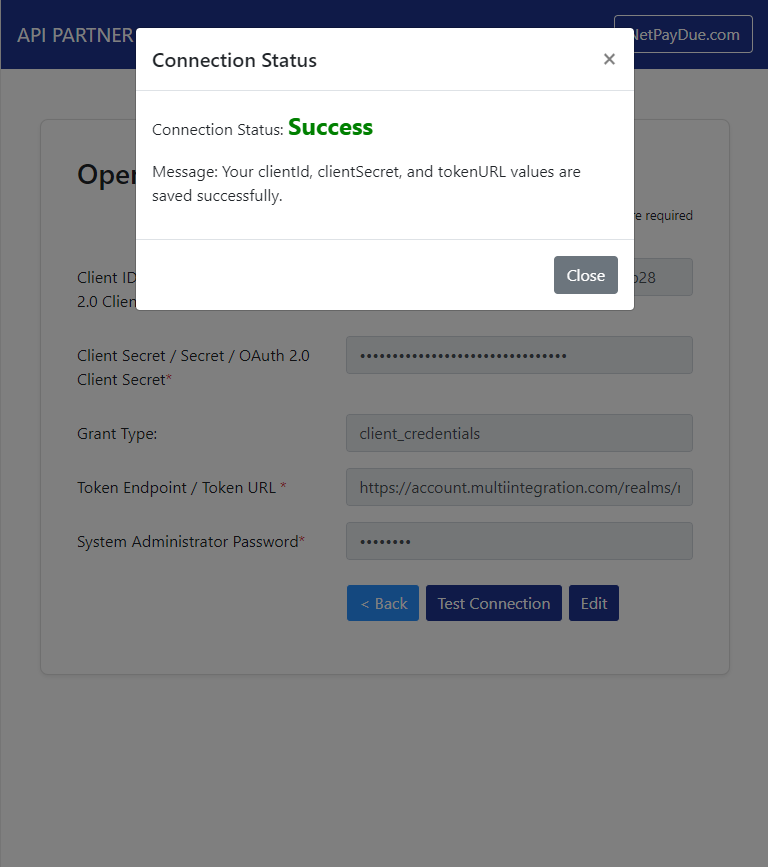Select the Token Endpoint URL field
Screen dimensions: 768x867
click(519, 487)
